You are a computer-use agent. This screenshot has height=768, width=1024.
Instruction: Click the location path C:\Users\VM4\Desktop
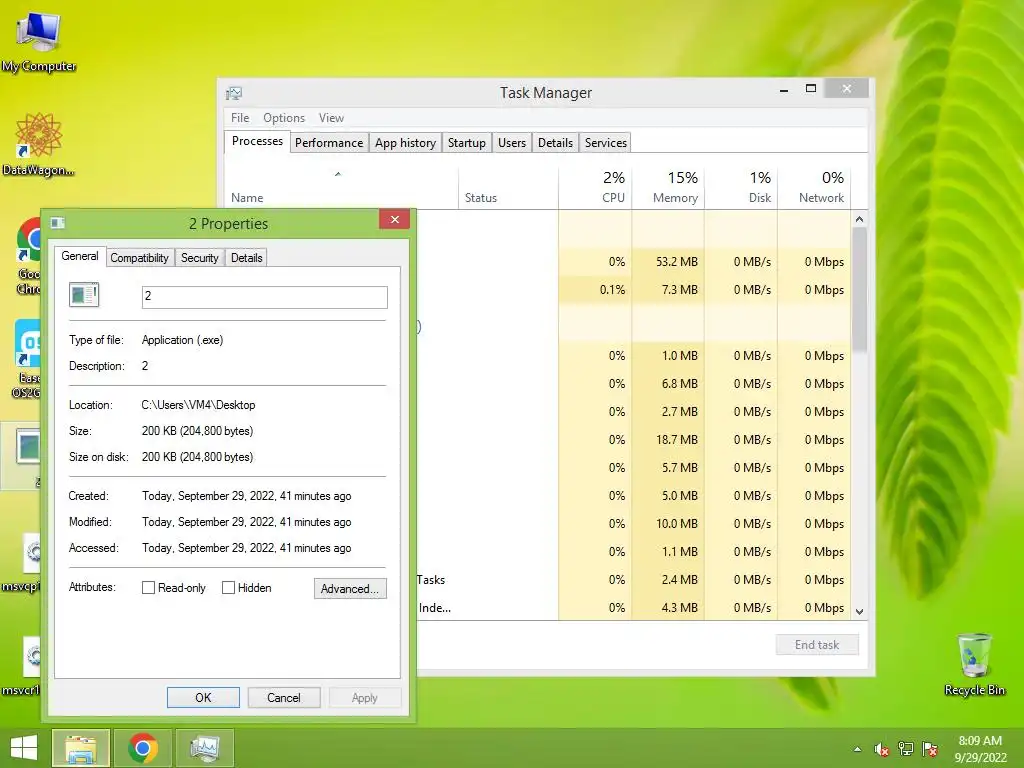[x=199, y=405]
